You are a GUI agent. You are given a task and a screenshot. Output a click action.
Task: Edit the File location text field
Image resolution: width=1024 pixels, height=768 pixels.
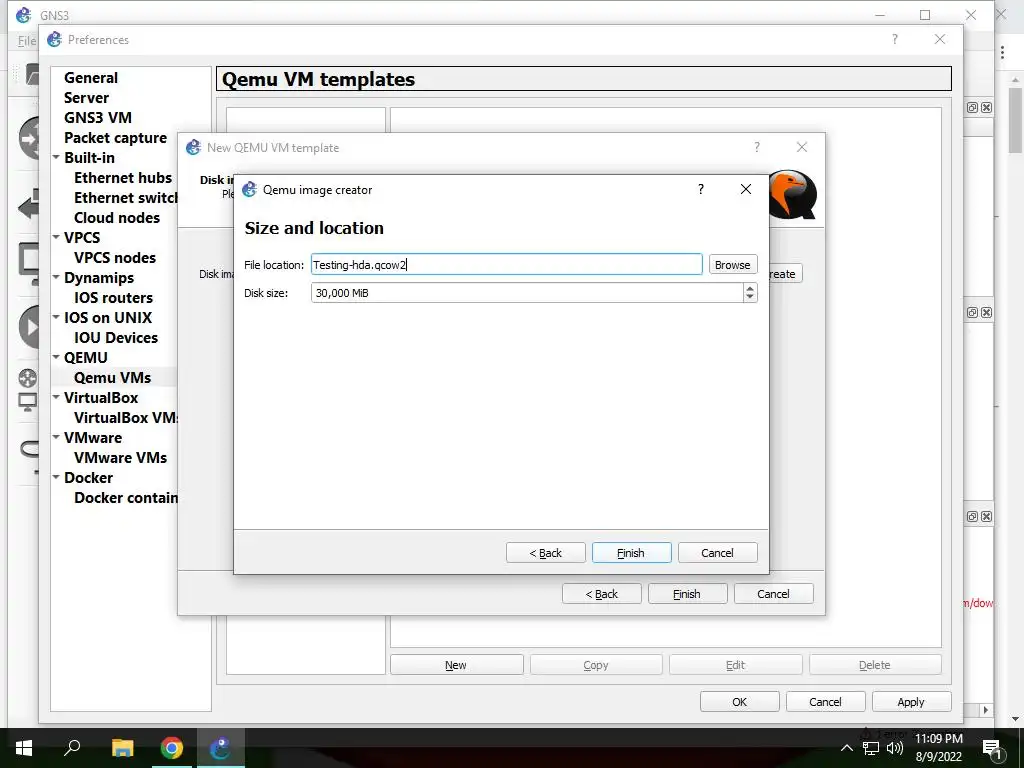pos(507,264)
